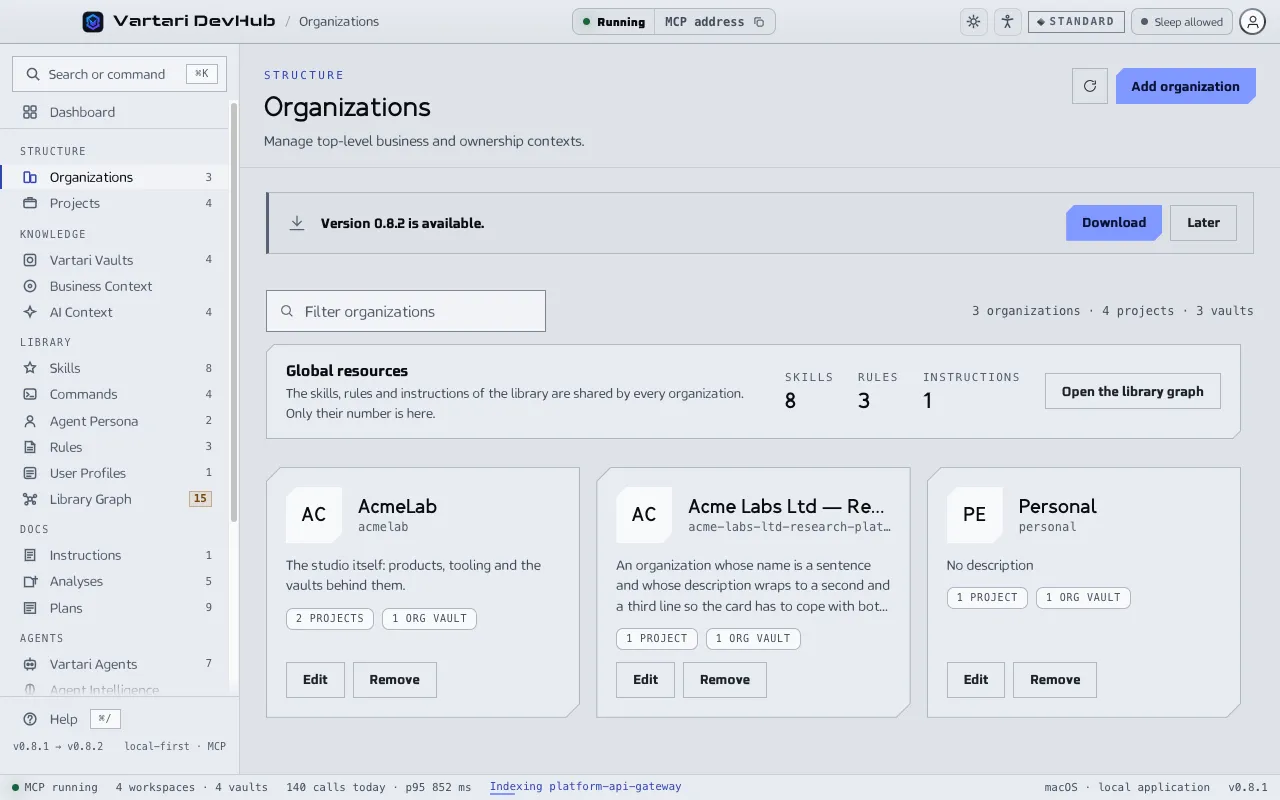1280x800 pixels.
Task: Click the Commands terminal icon
Action: click(x=30, y=394)
